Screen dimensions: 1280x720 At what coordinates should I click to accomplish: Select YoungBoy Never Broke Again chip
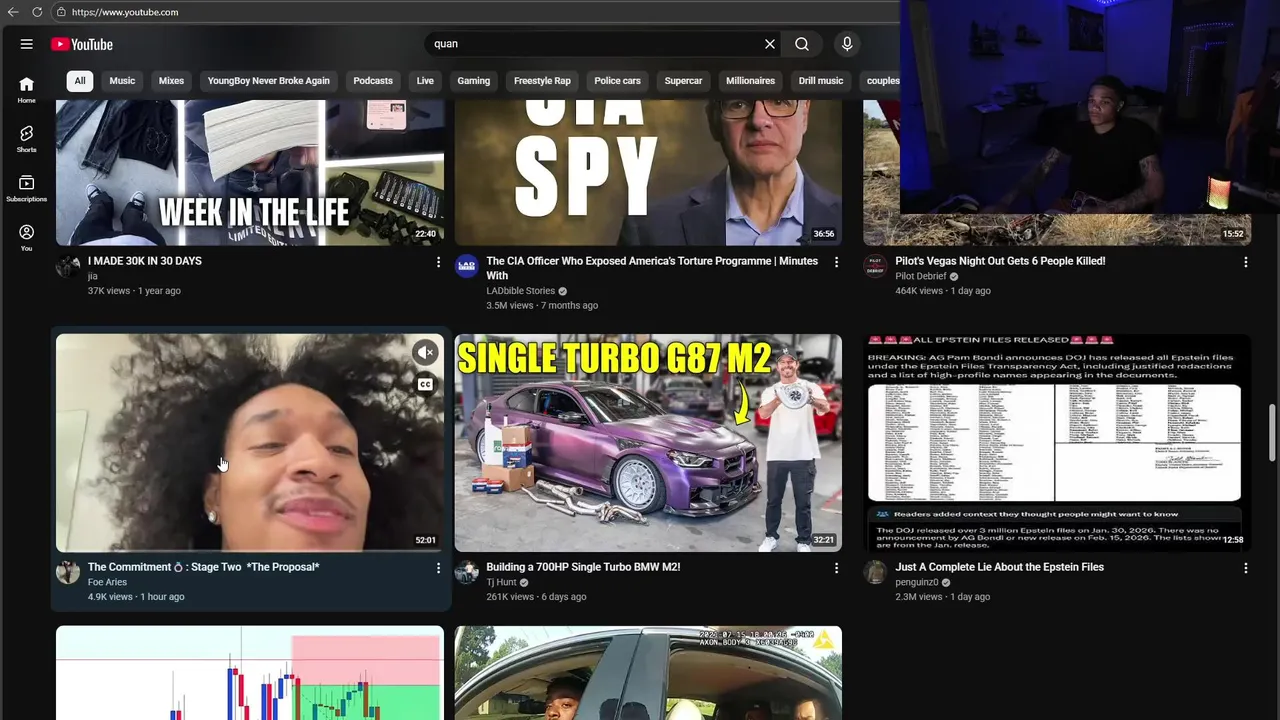click(x=269, y=81)
